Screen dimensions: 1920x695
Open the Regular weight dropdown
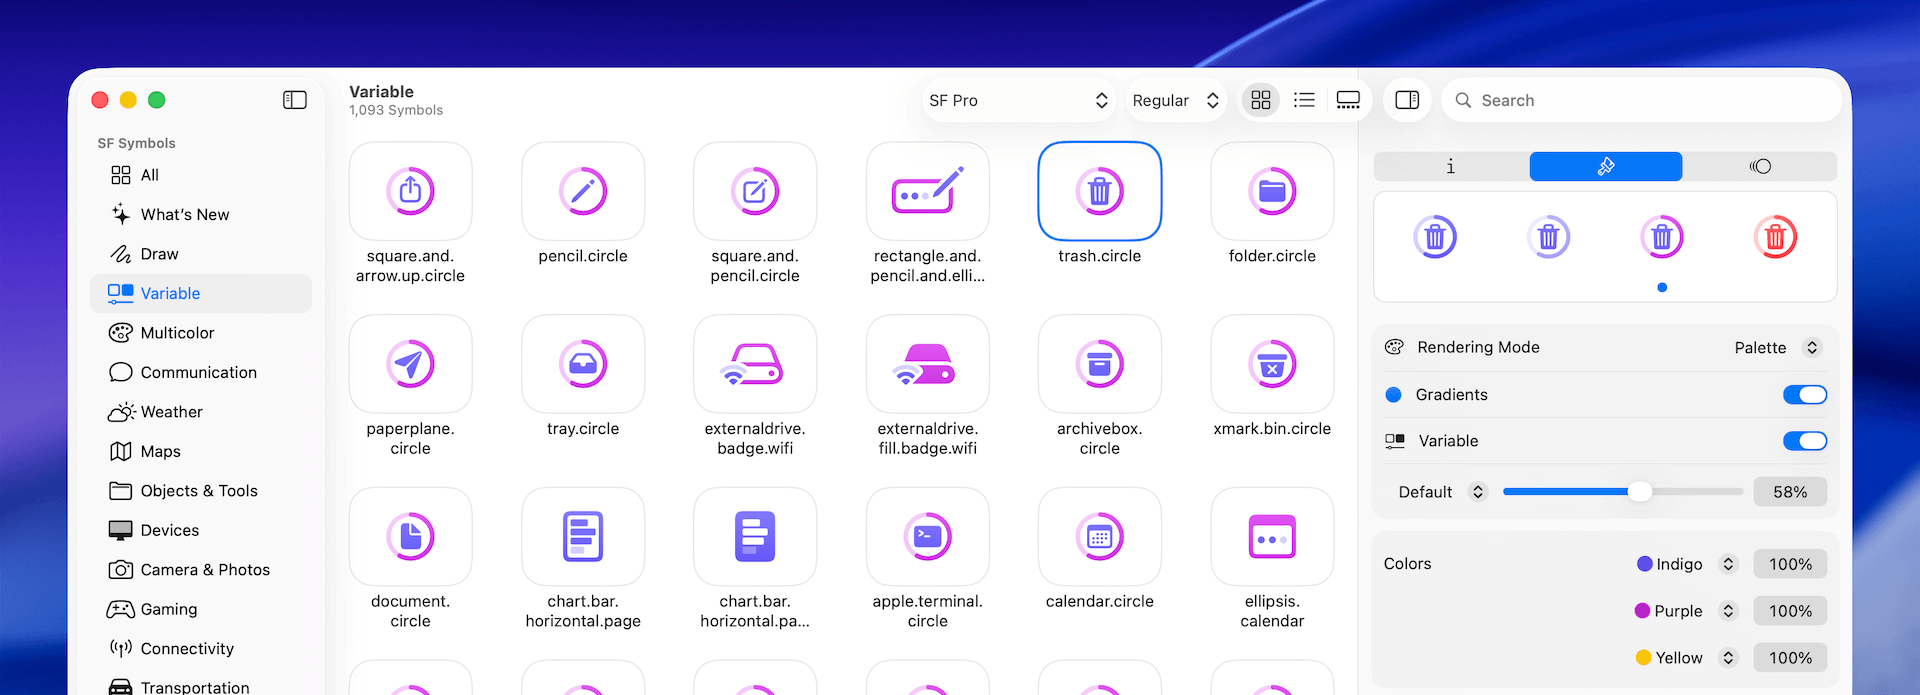pos(1175,100)
